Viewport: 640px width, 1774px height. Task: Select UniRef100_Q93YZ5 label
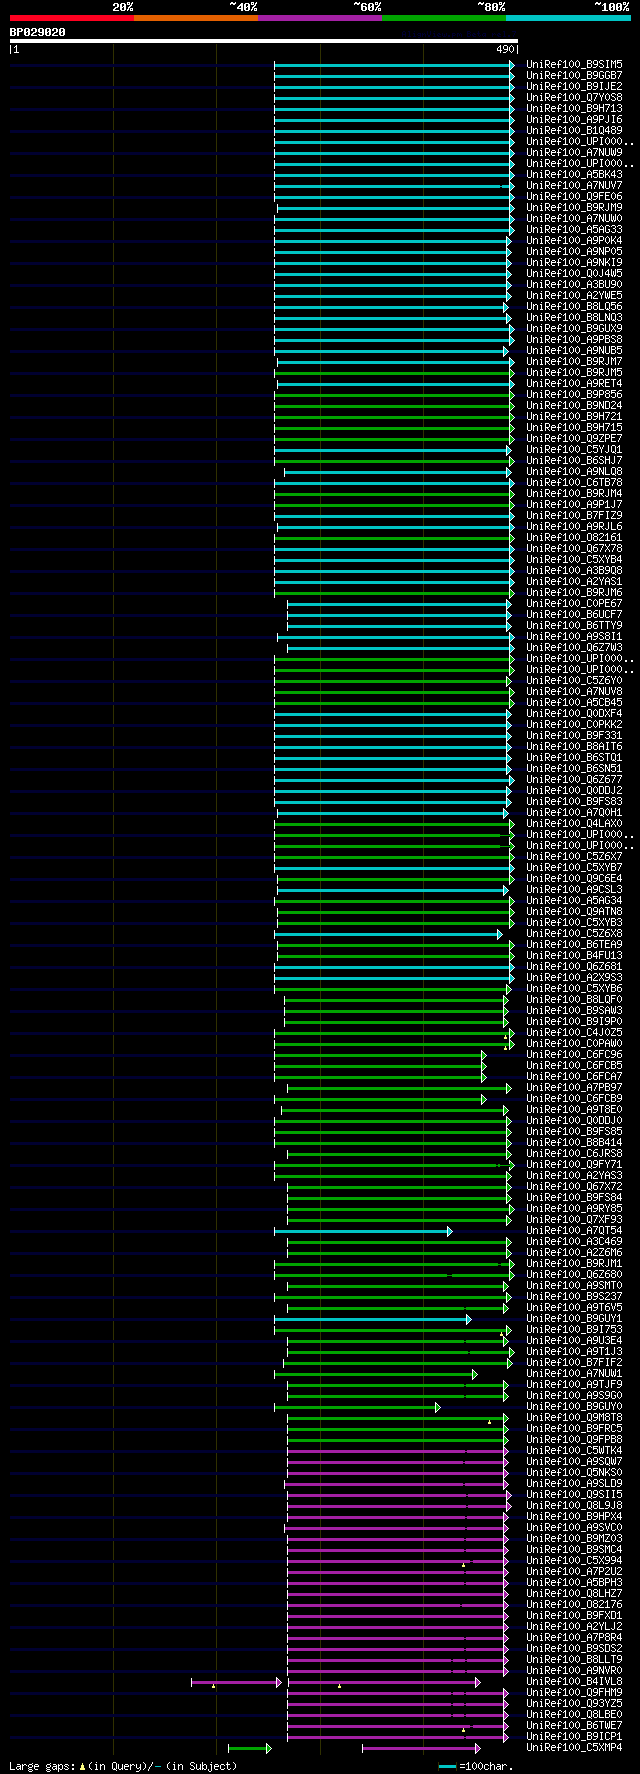coord(574,1704)
